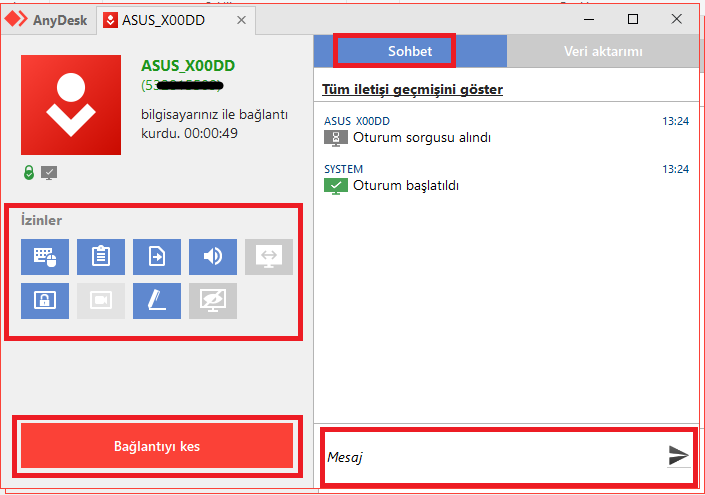Viewport: 705px width, 495px height.
Task: Click the SYSTEM sender label
Action: pyautogui.click(x=344, y=169)
